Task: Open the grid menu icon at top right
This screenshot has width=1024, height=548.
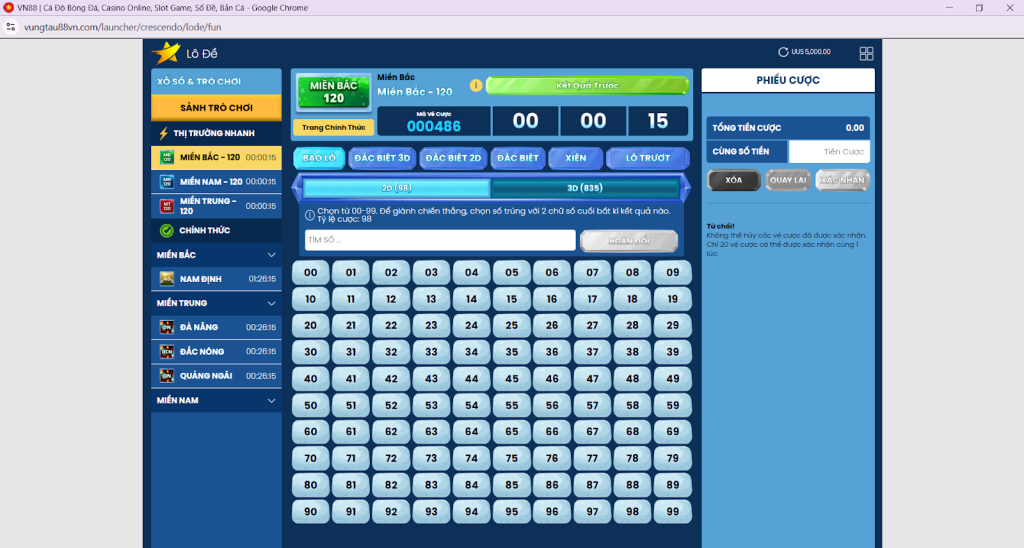Action: [x=866, y=54]
